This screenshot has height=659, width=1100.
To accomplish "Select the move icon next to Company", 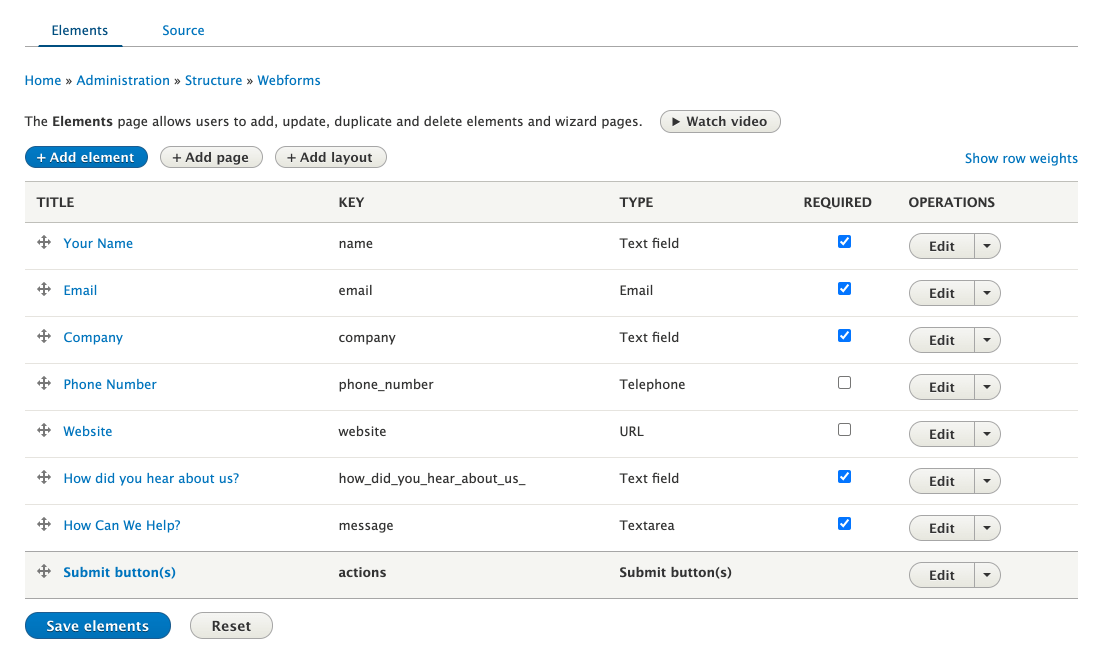I will [44, 337].
